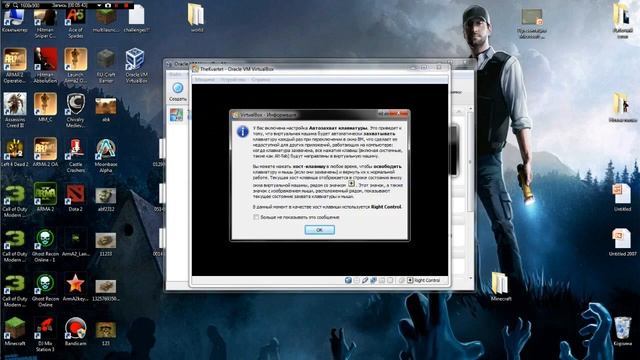Open the MM_C desktop shortcut
This screenshot has height=360, width=640.
(45, 107)
